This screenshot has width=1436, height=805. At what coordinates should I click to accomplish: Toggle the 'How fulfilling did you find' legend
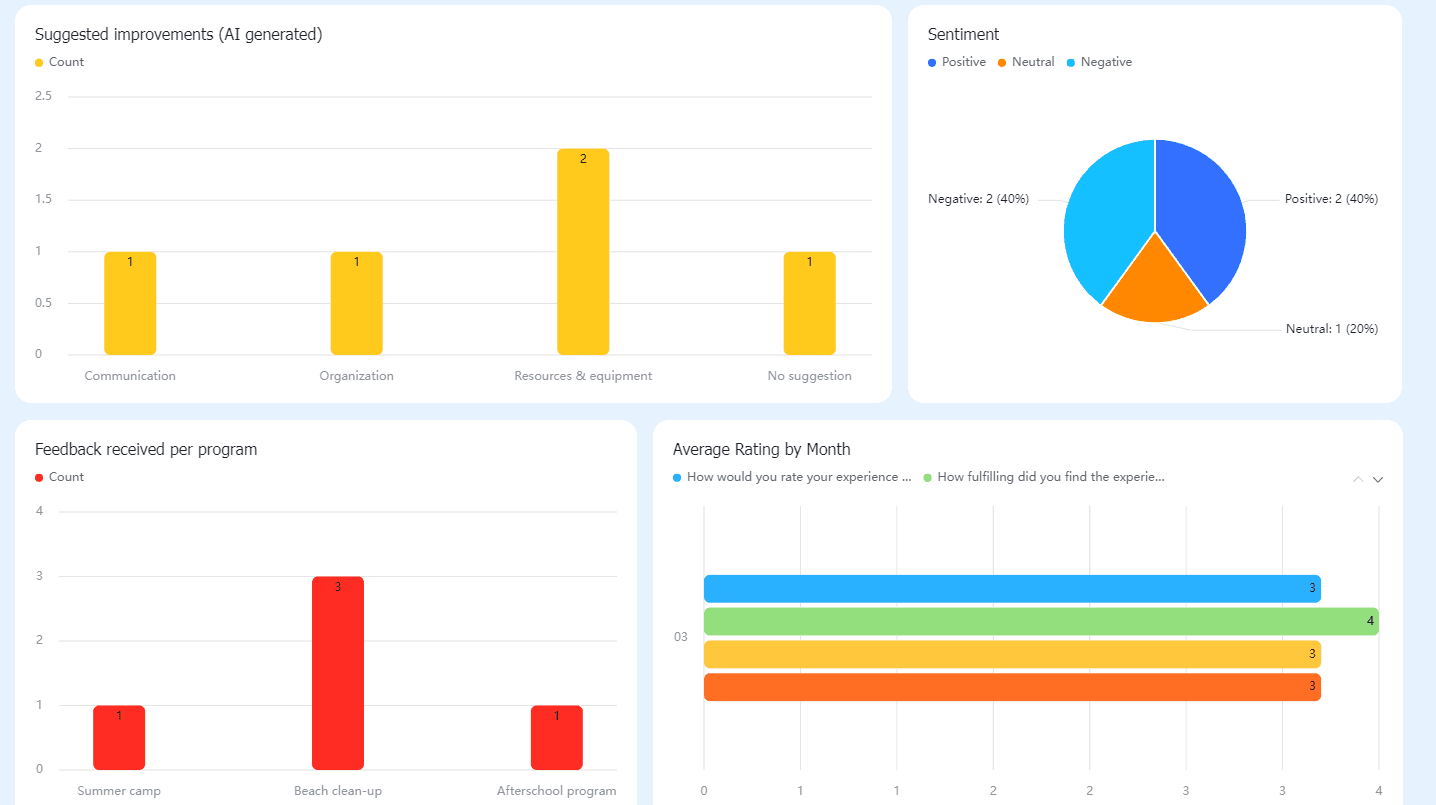(x=1044, y=477)
